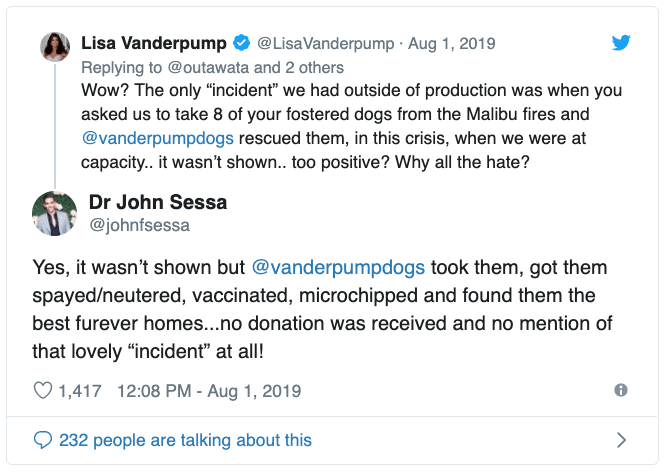Viewport: 669px width, 474px height.
Task: Open the 12:08 PM - Aug 1, 2019 timestamp
Action: click(x=209, y=390)
